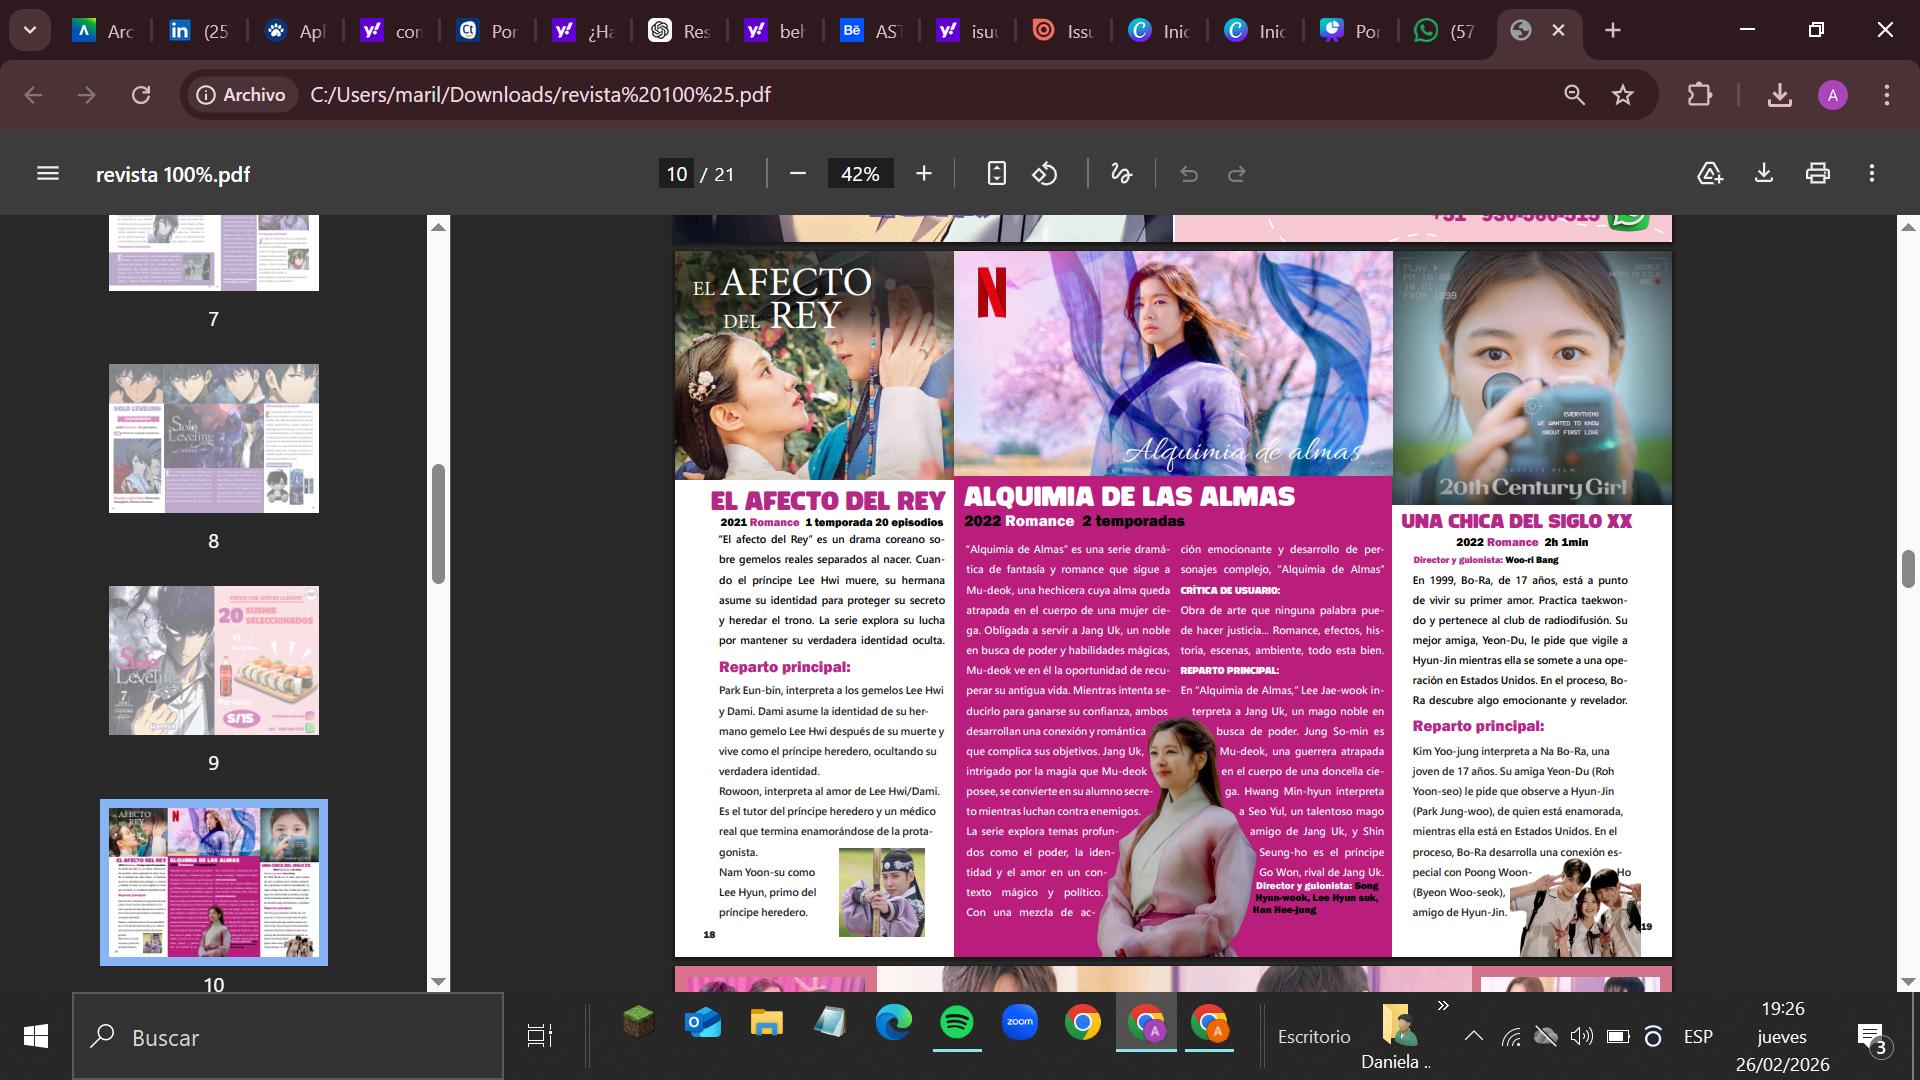Bookmark this page with star icon
The width and height of the screenshot is (1920, 1080).
[1622, 95]
